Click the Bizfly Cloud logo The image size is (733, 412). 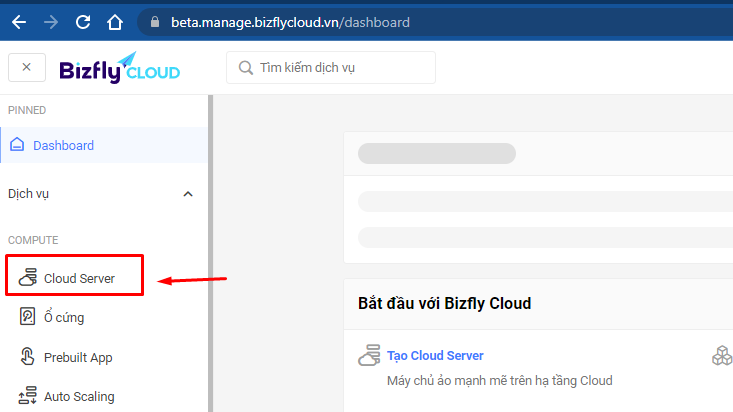point(120,68)
